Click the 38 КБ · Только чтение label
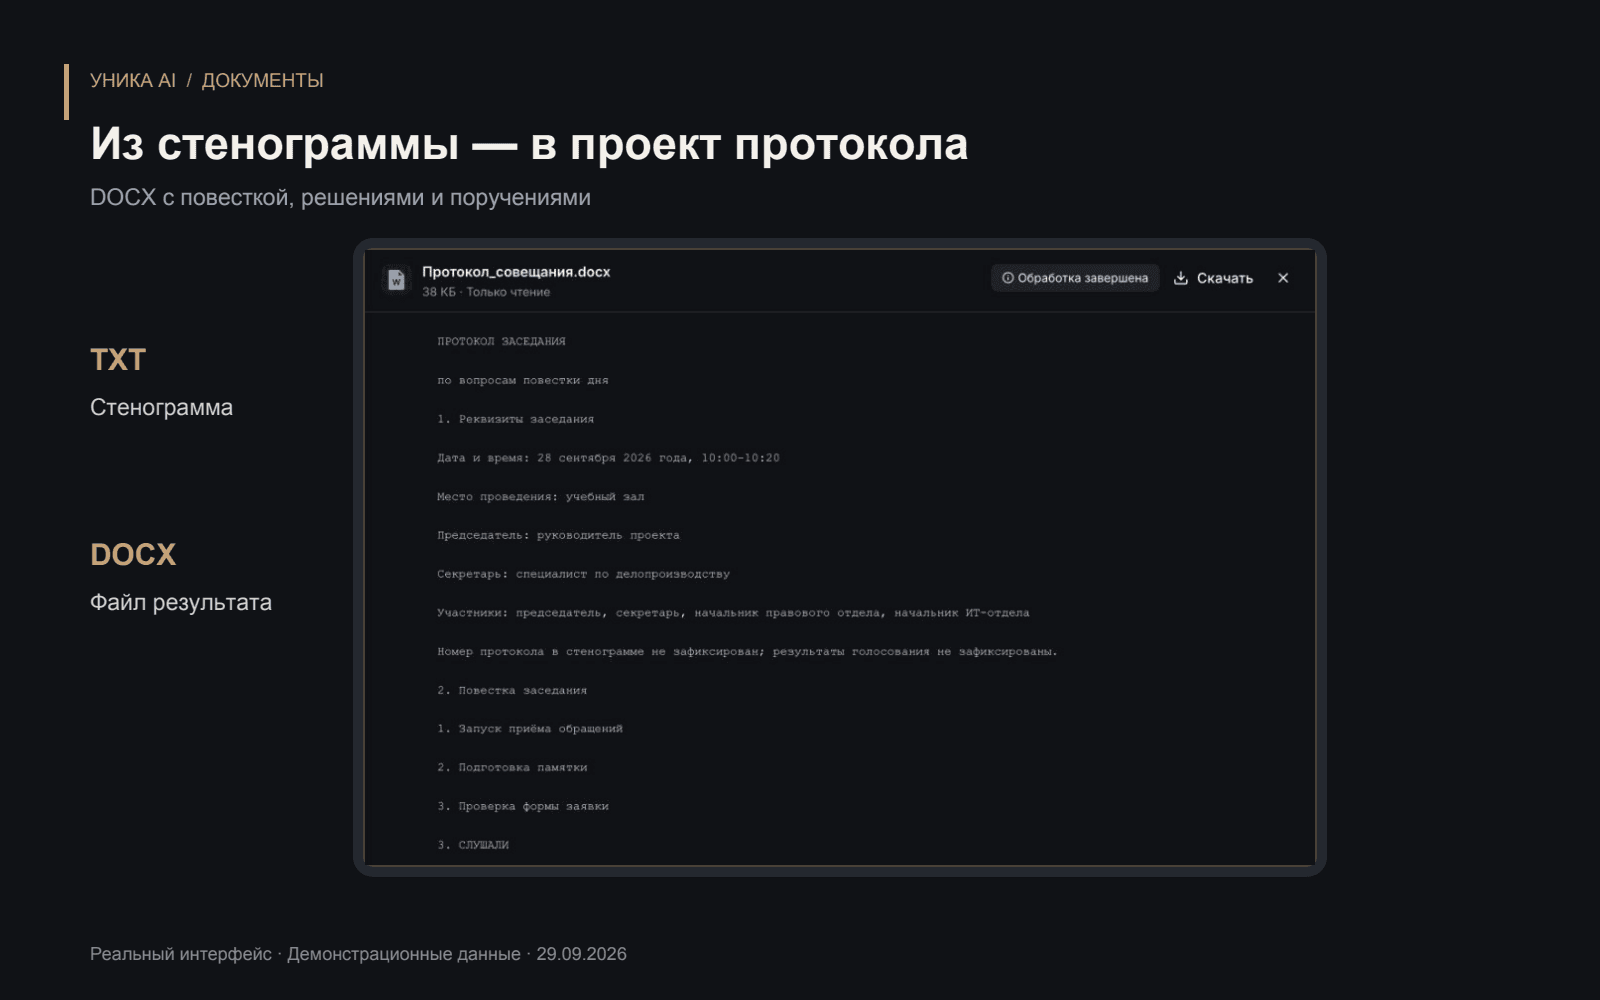Viewport: 1600px width, 1000px height. point(486,292)
